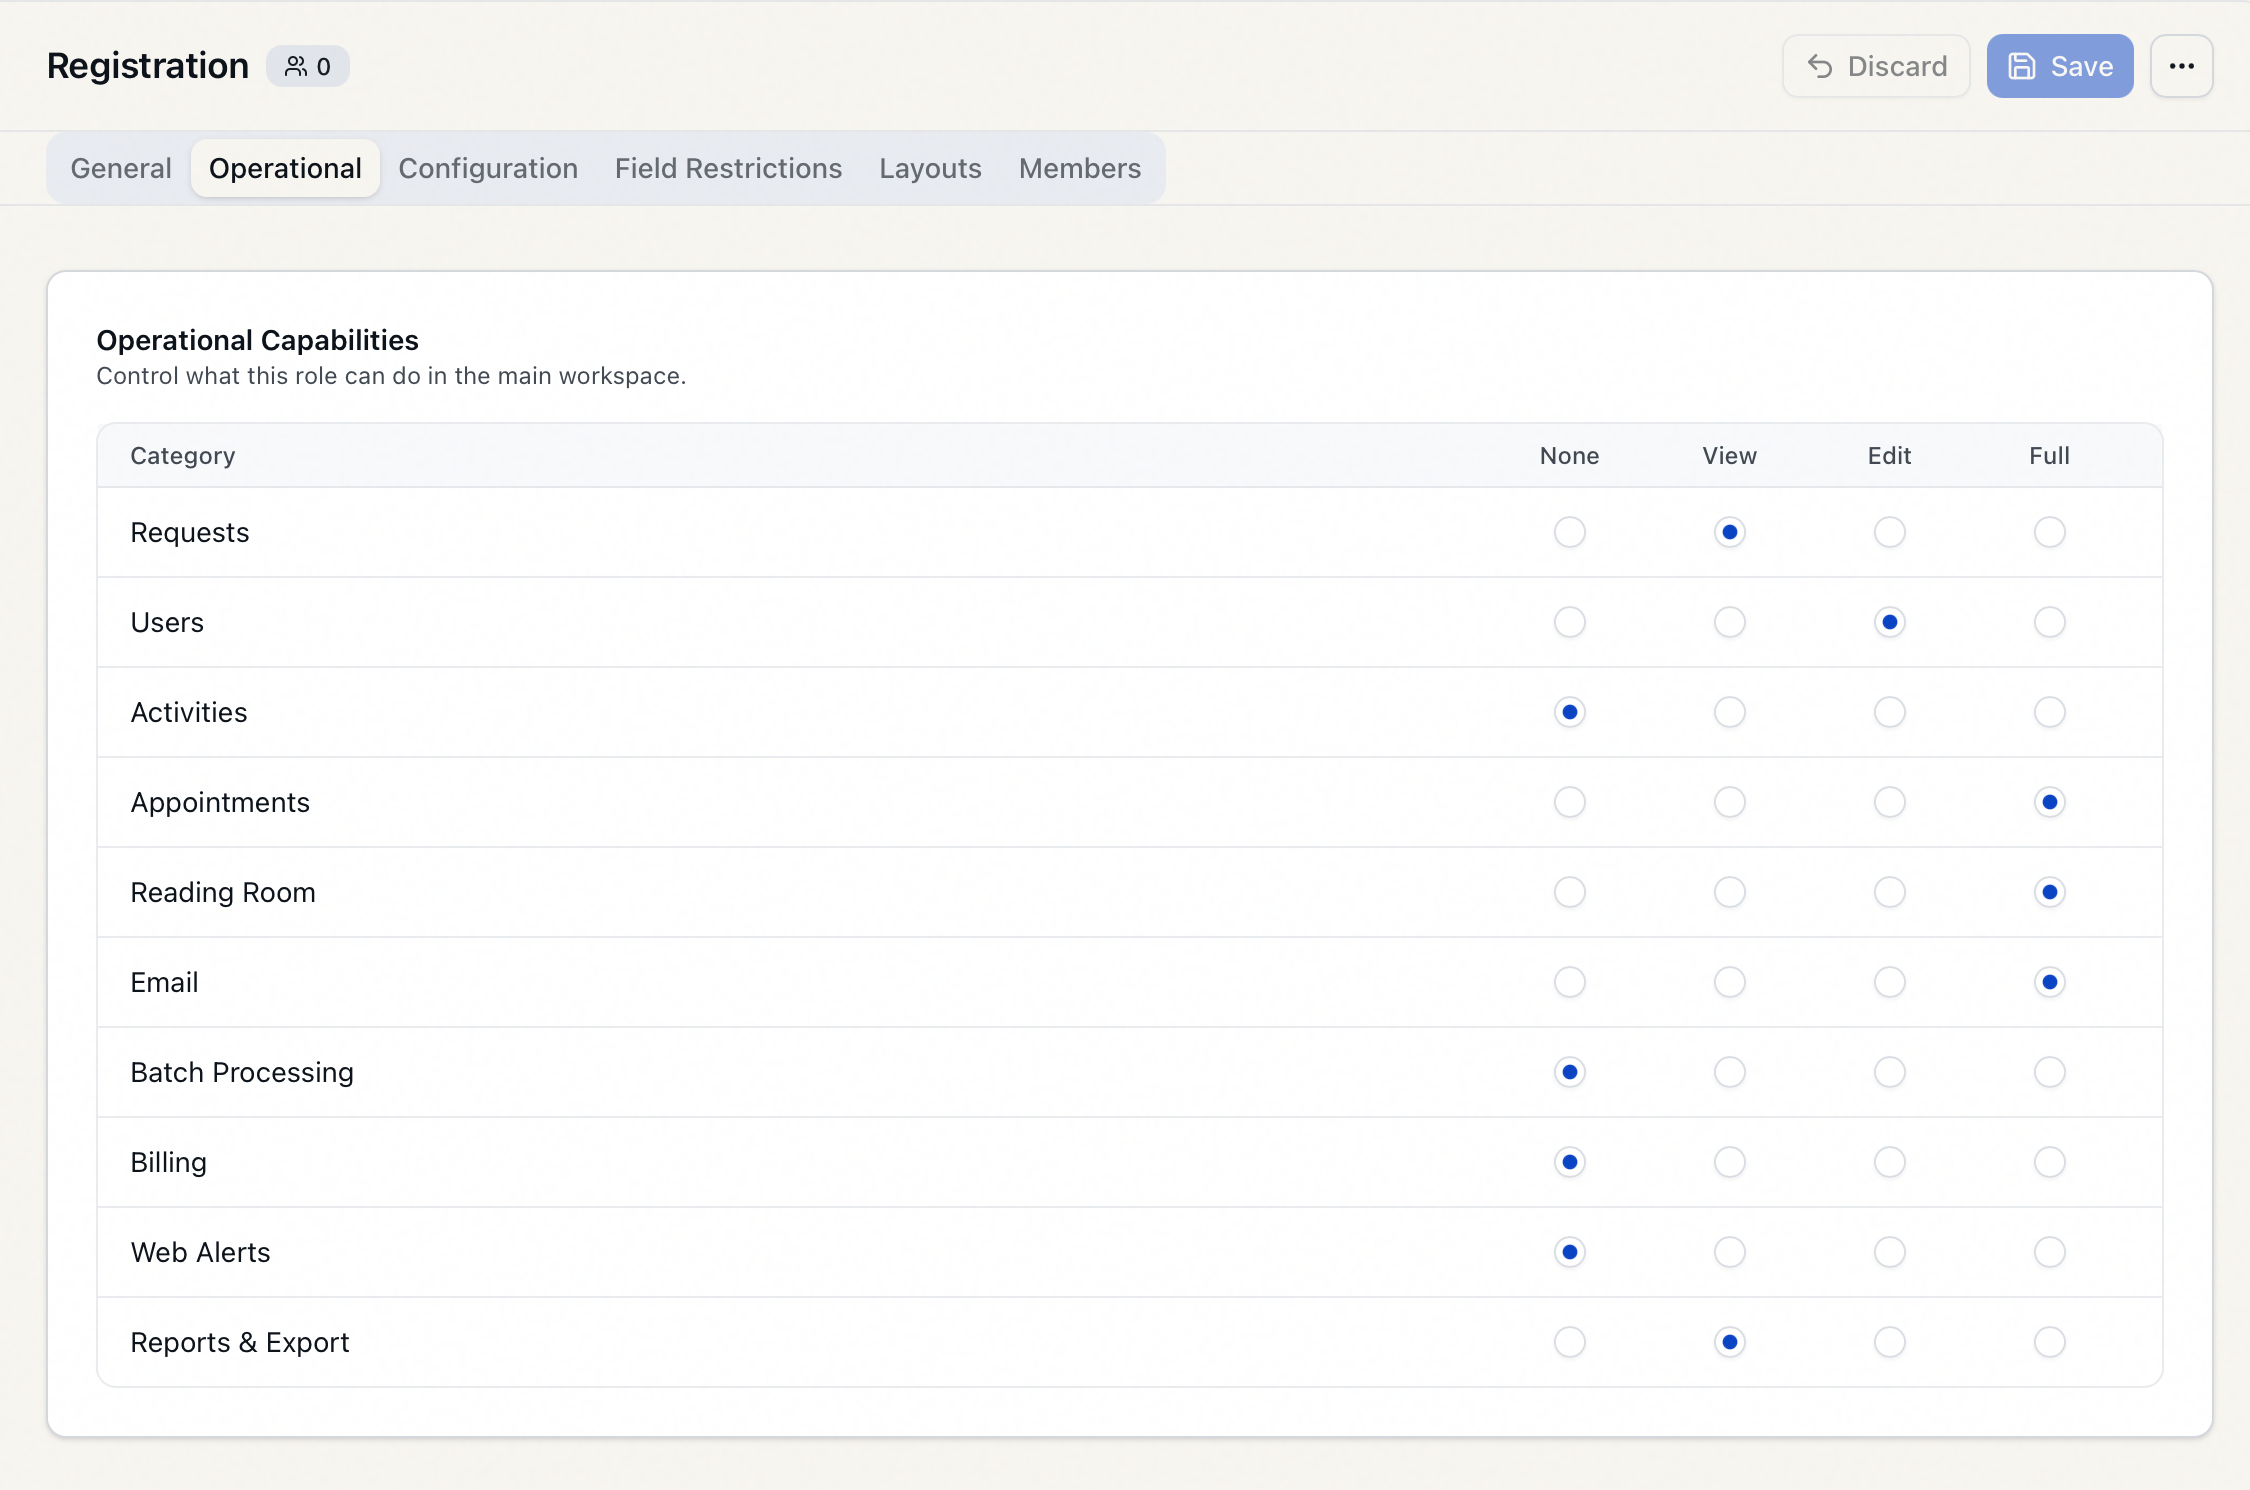The width and height of the screenshot is (2250, 1490).
Task: Click the Operational Capabilities heading
Action: click(257, 340)
